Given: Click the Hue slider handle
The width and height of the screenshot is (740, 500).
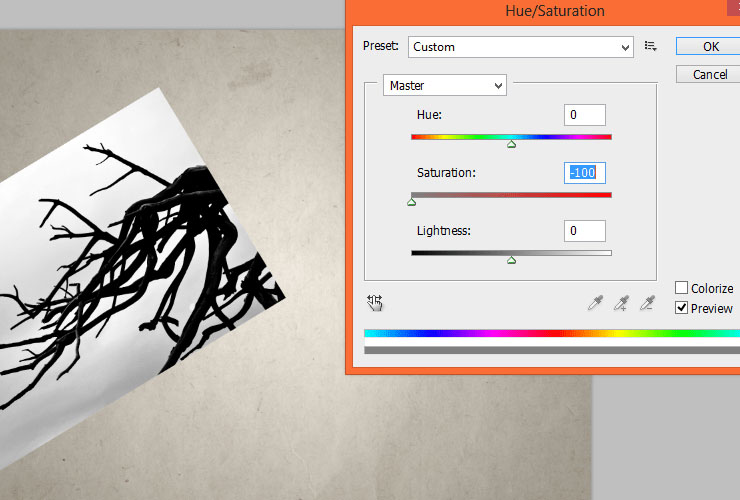Looking at the screenshot, I should tap(512, 144).
